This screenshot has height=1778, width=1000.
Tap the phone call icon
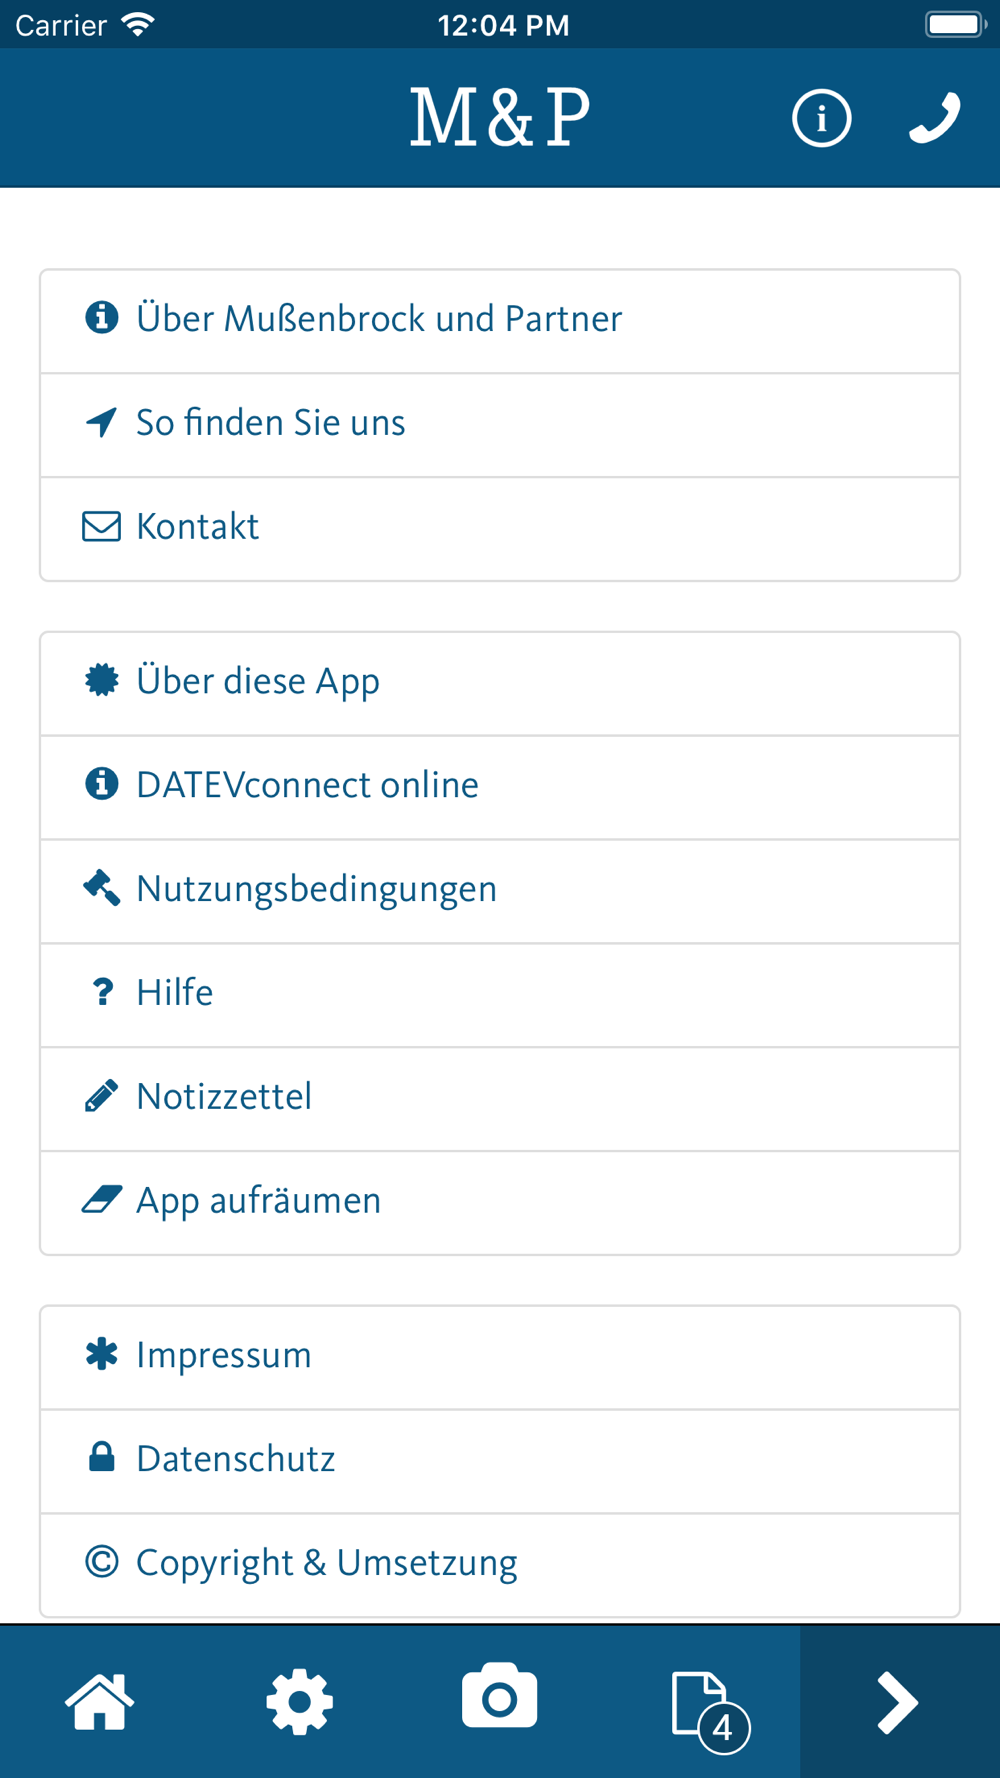935,118
